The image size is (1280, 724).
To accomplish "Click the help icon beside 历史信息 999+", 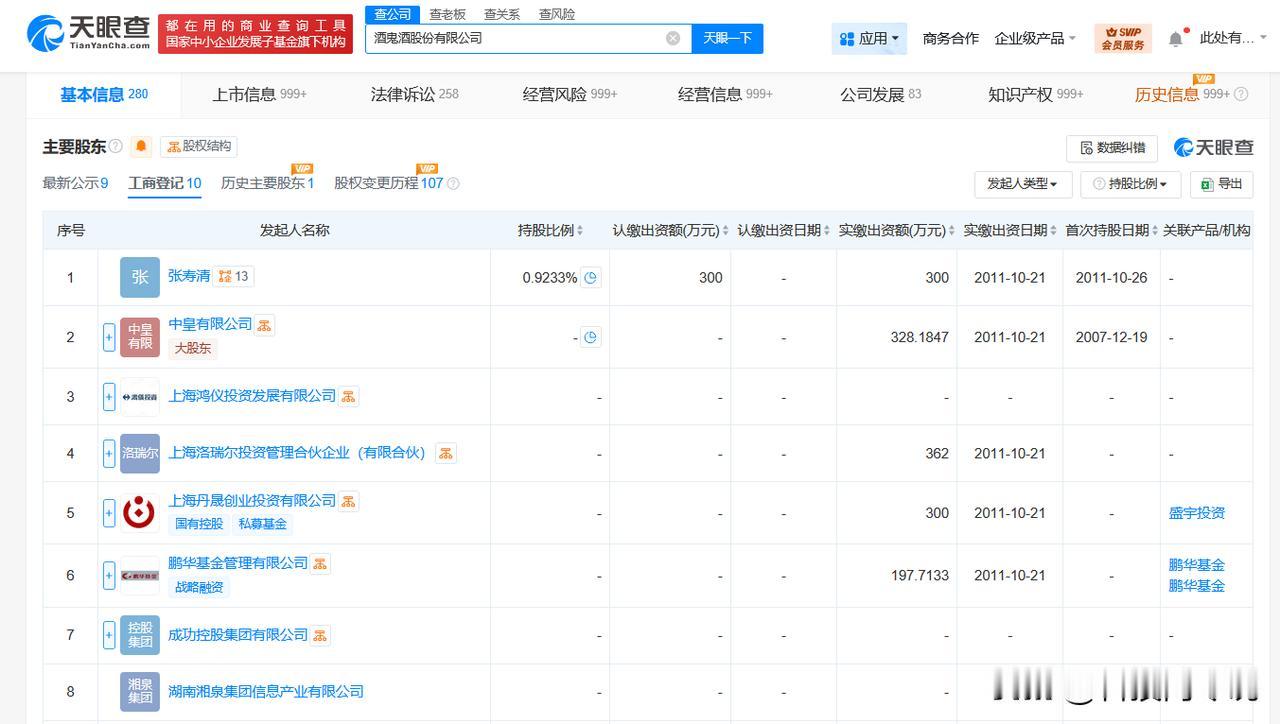I will (1241, 94).
